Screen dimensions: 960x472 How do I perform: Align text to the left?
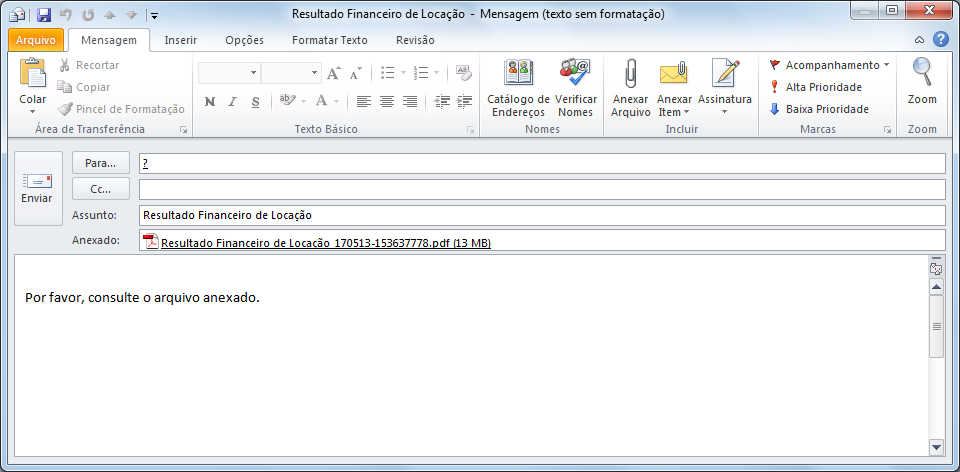click(x=364, y=102)
